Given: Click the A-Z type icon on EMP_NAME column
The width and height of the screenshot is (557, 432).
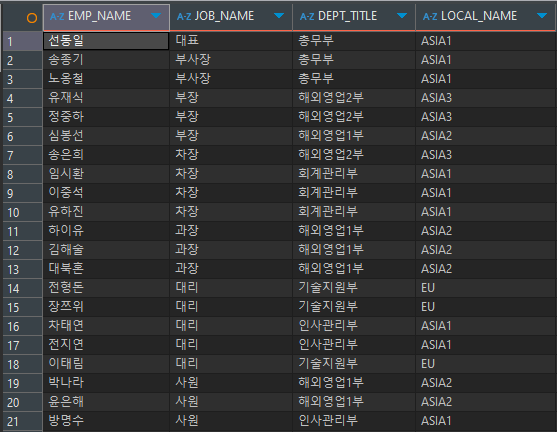Looking at the screenshot, I should (x=57, y=16).
